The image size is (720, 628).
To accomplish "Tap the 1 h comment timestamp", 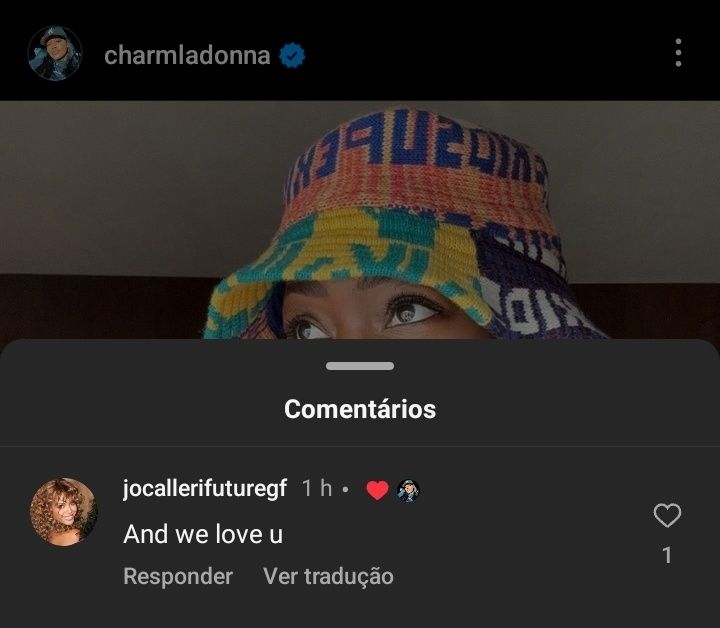I will pyautogui.click(x=317, y=488).
